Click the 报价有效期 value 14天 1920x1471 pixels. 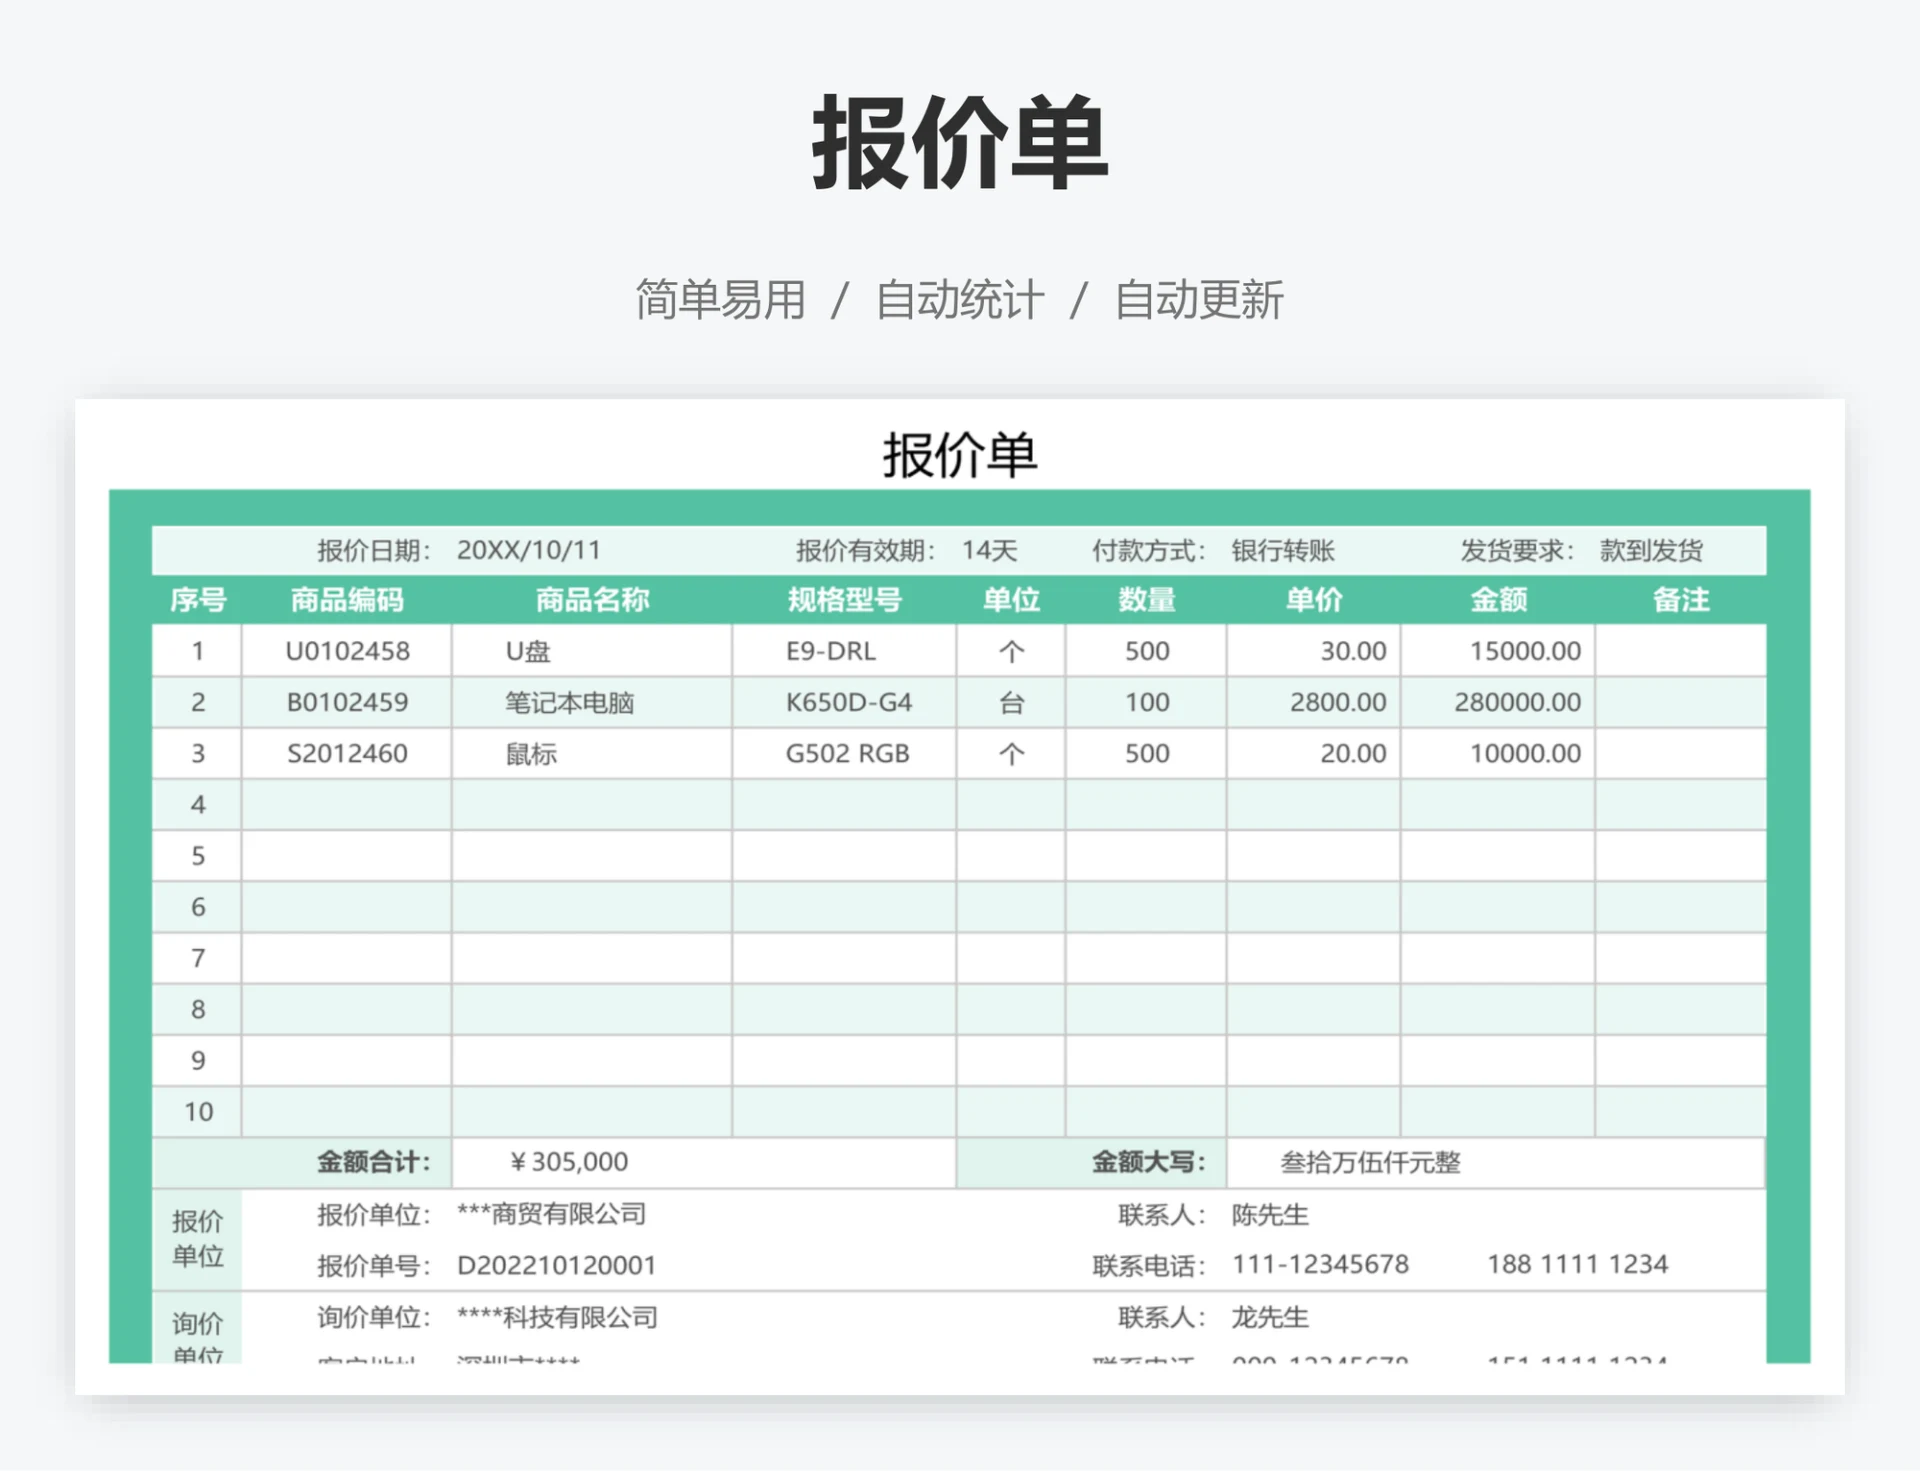[989, 549]
